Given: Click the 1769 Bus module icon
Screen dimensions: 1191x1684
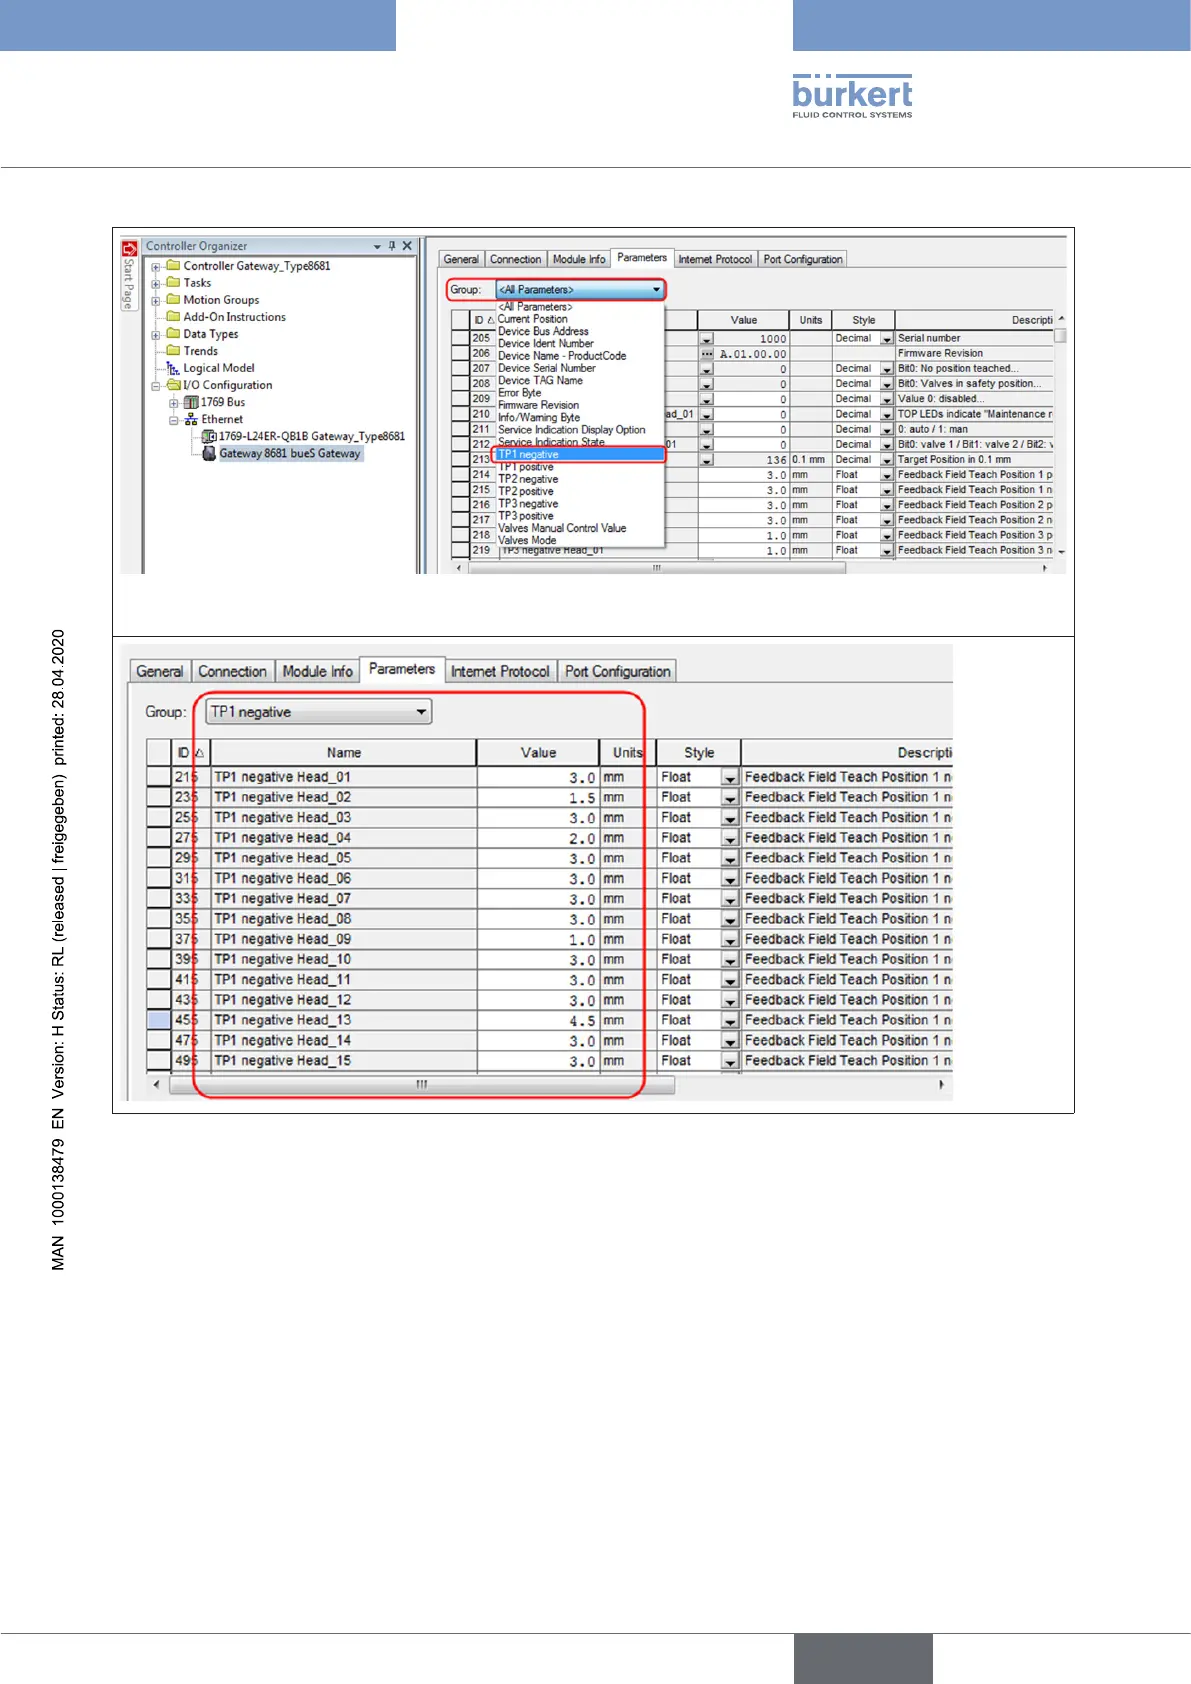Looking at the screenshot, I should [191, 402].
